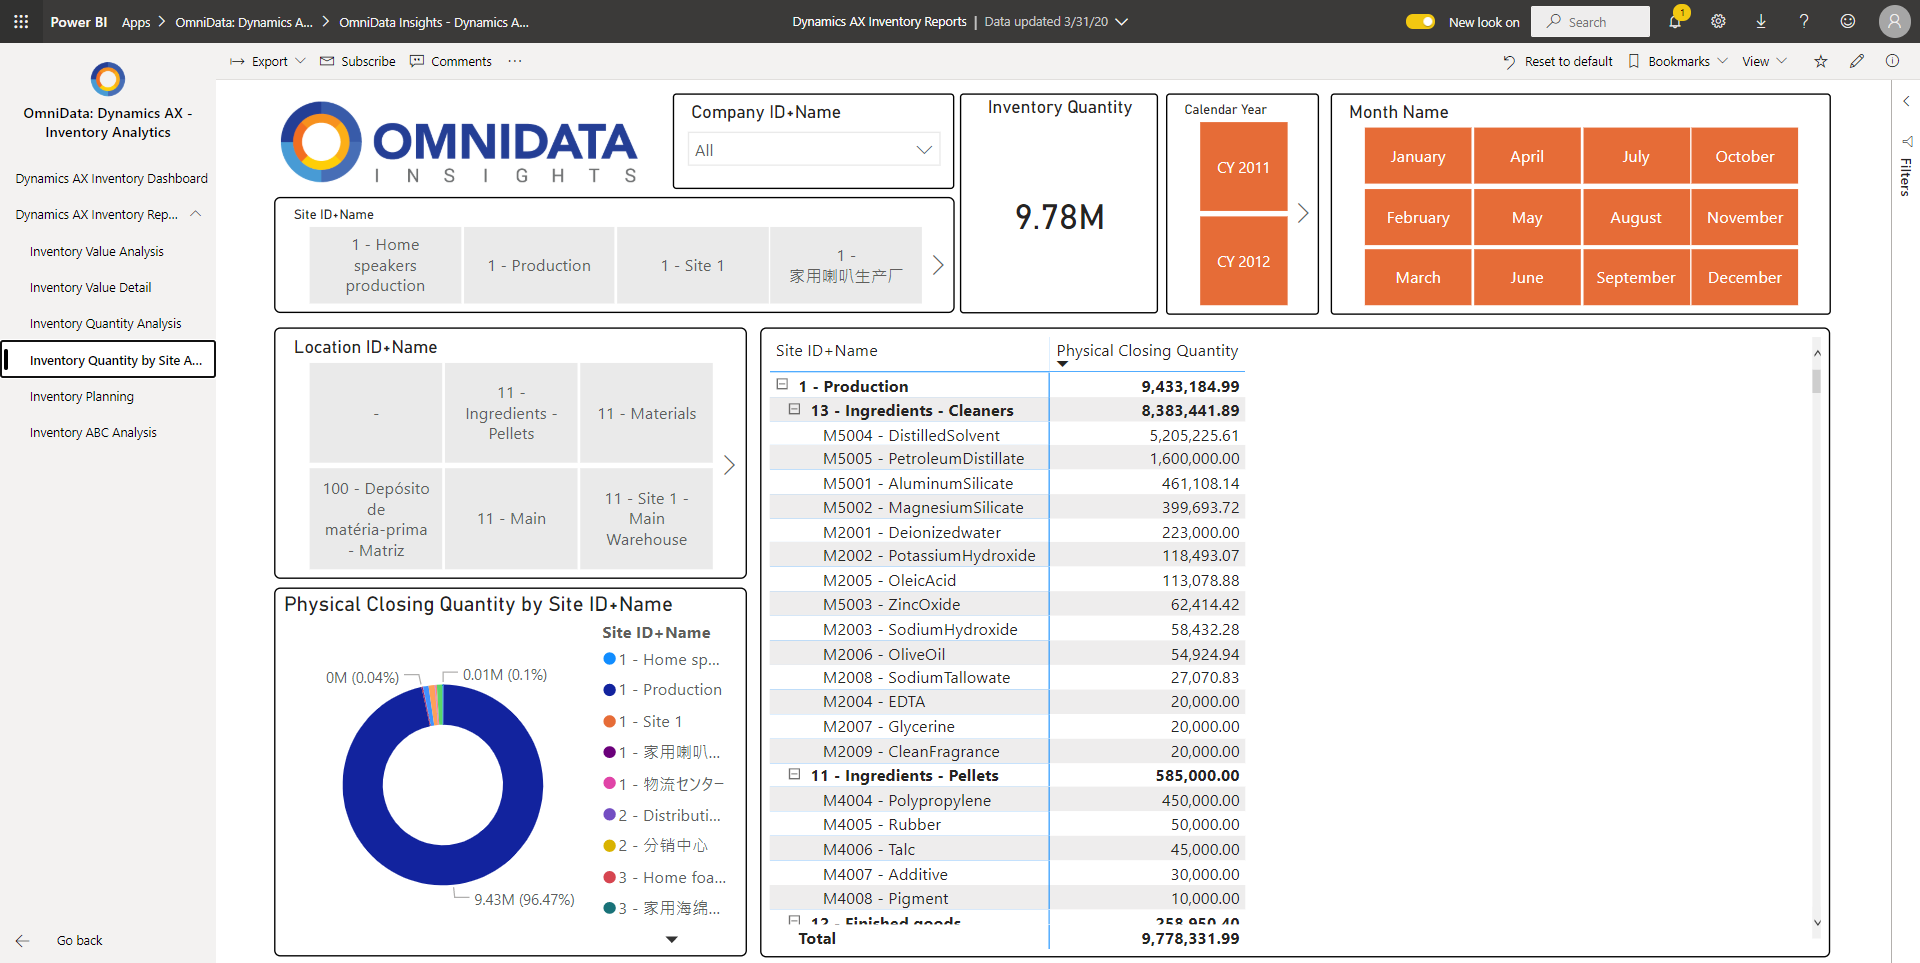Click the table scrollbar down arrow
Image resolution: width=1920 pixels, height=963 pixels.
tap(1817, 923)
